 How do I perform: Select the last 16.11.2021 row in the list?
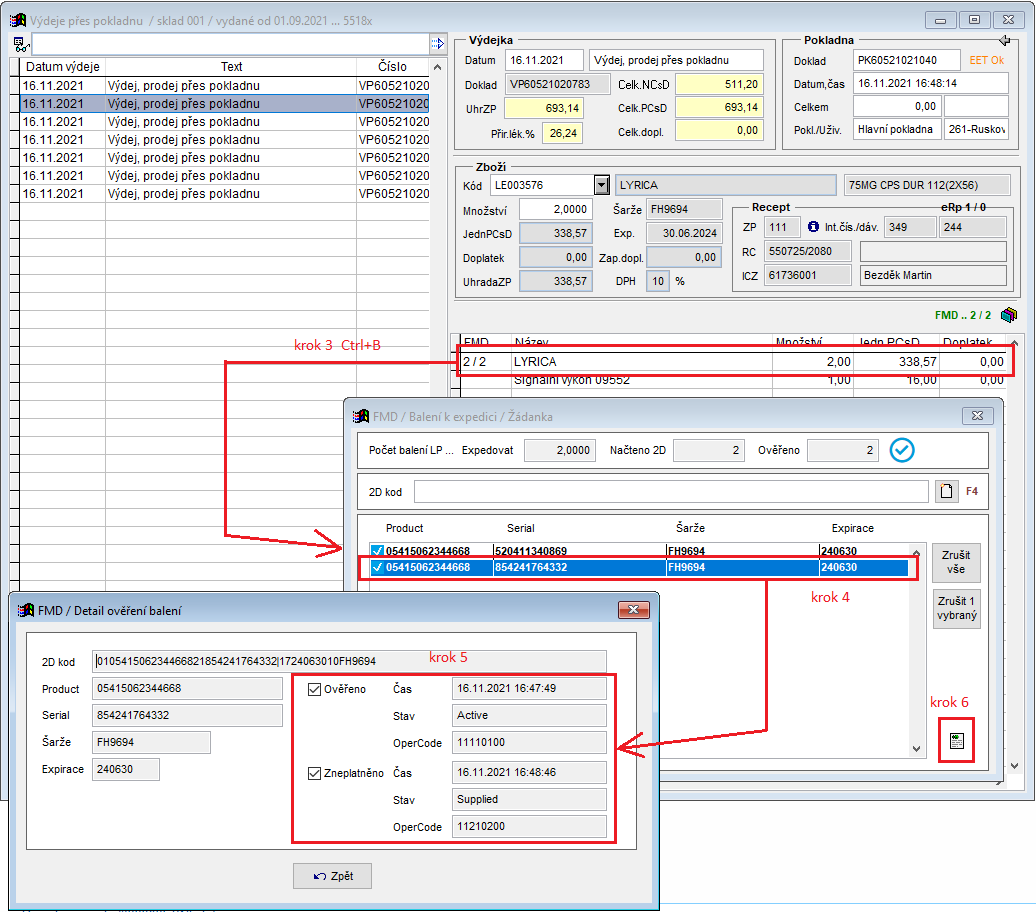[x=225, y=194]
